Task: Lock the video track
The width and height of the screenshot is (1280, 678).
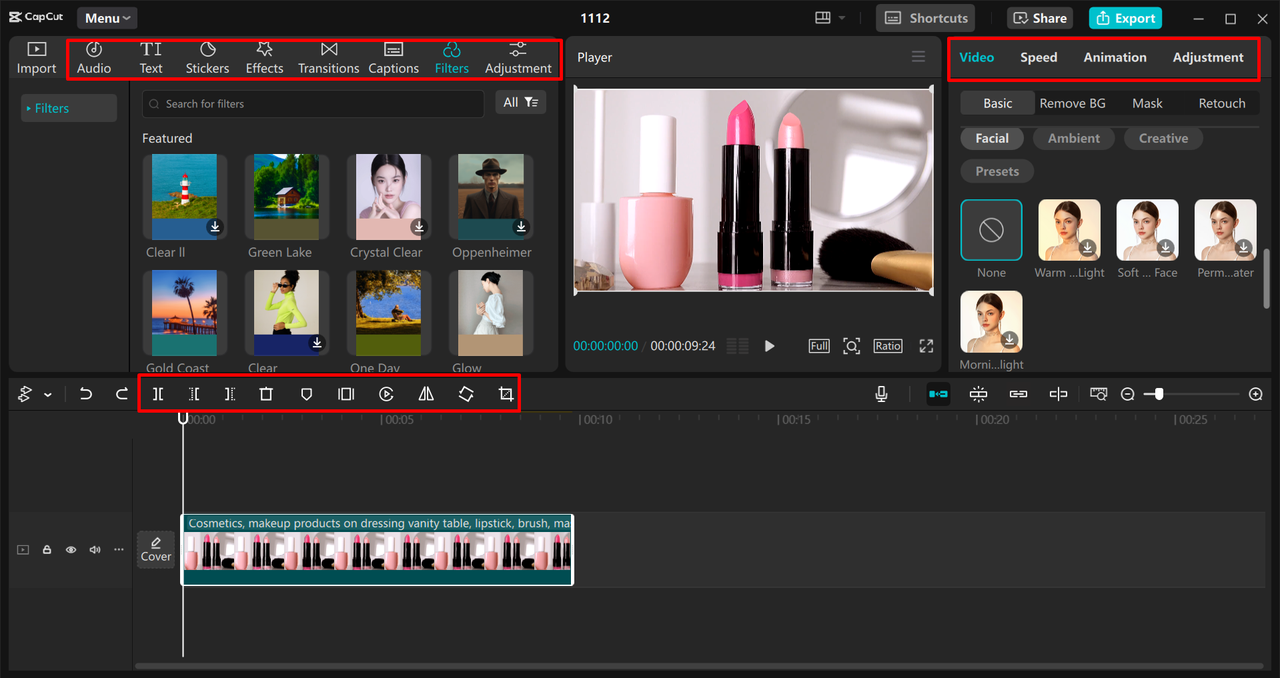Action: coord(46,550)
